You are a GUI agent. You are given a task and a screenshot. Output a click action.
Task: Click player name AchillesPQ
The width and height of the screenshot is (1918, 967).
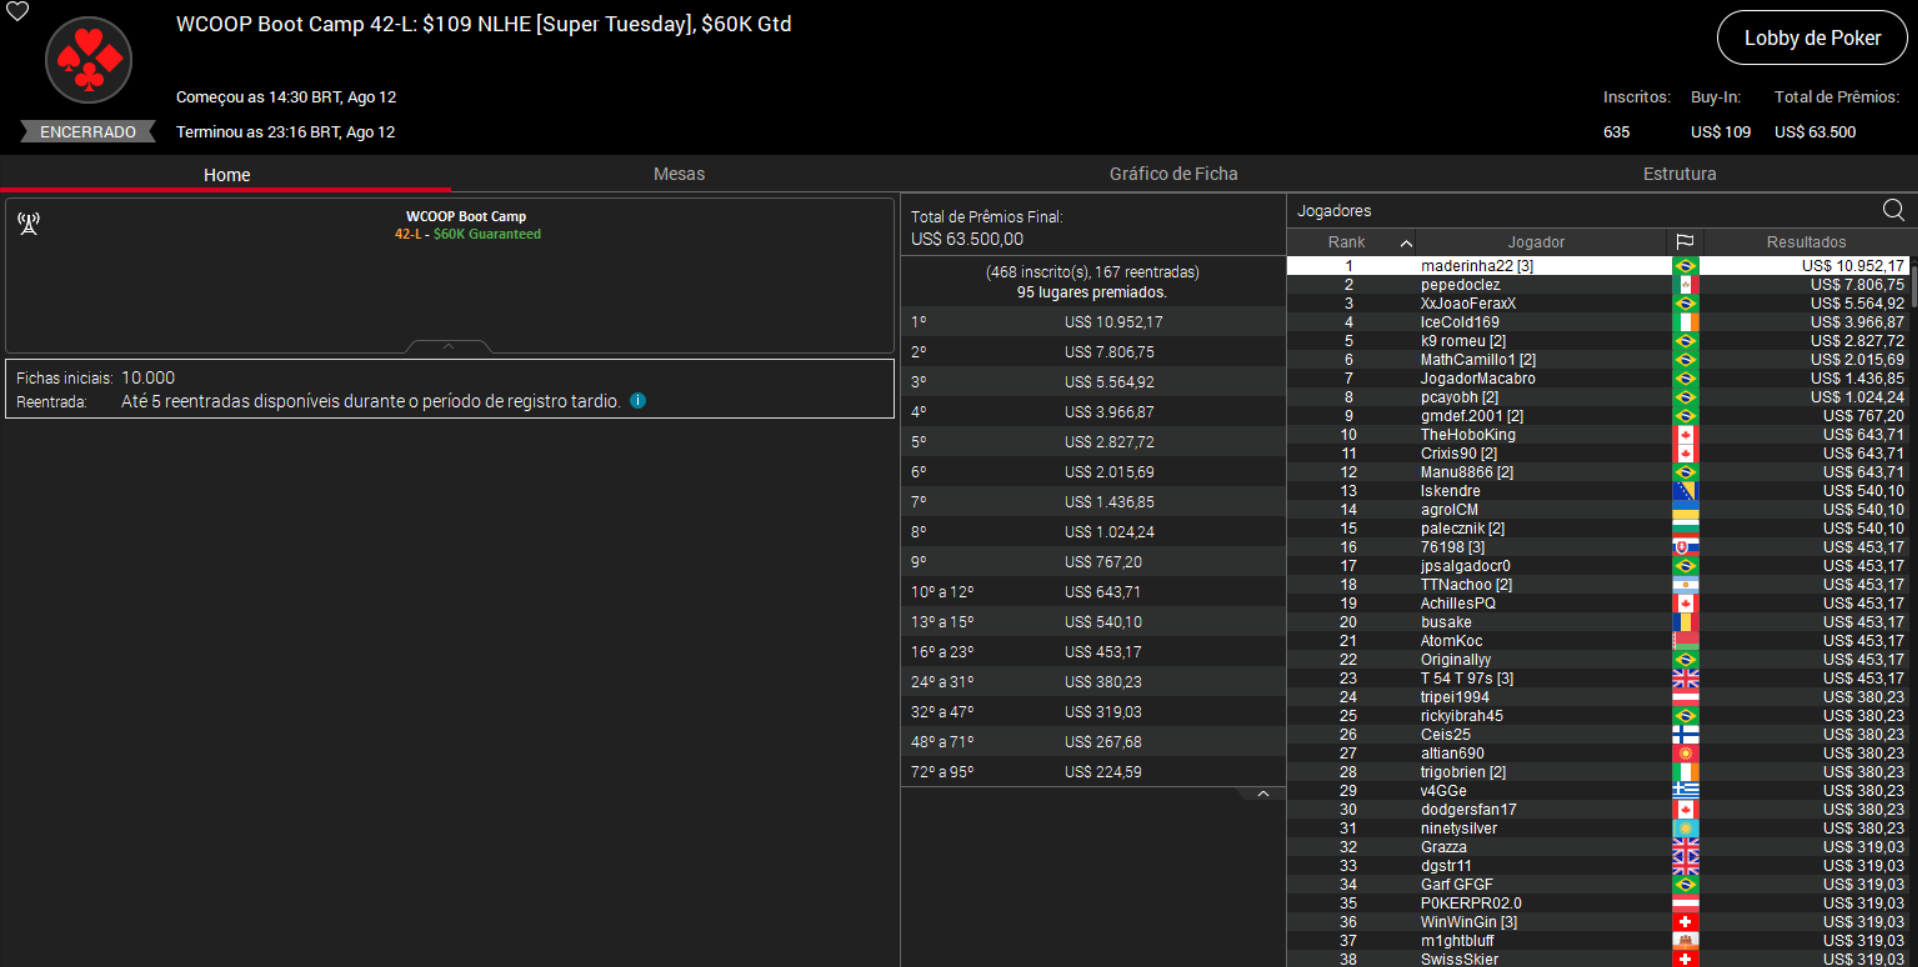point(1458,603)
